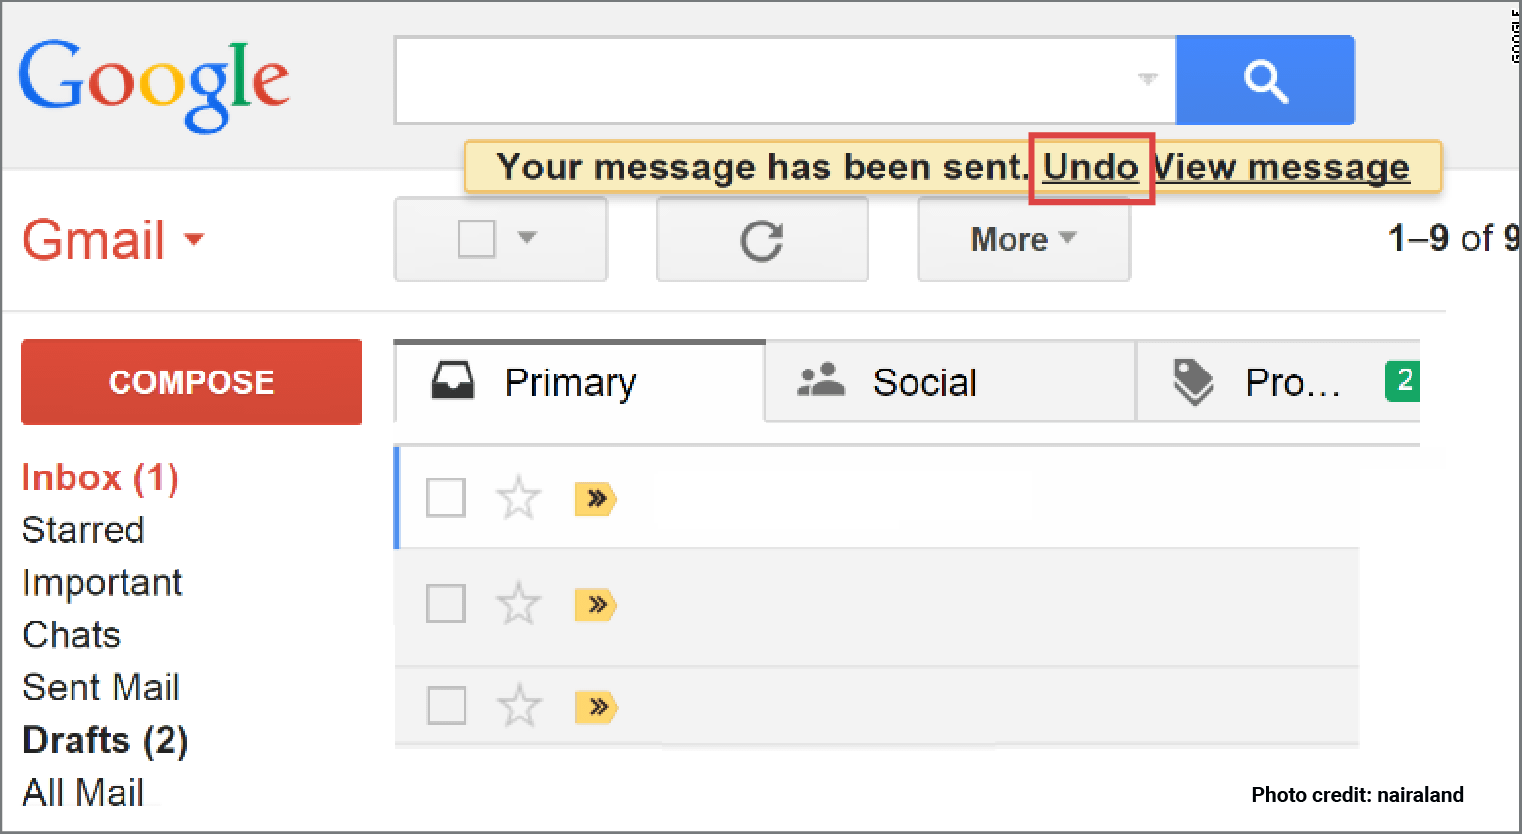This screenshot has width=1522, height=834.
Task: Click Undo to recall the sent message
Action: coord(1090,167)
